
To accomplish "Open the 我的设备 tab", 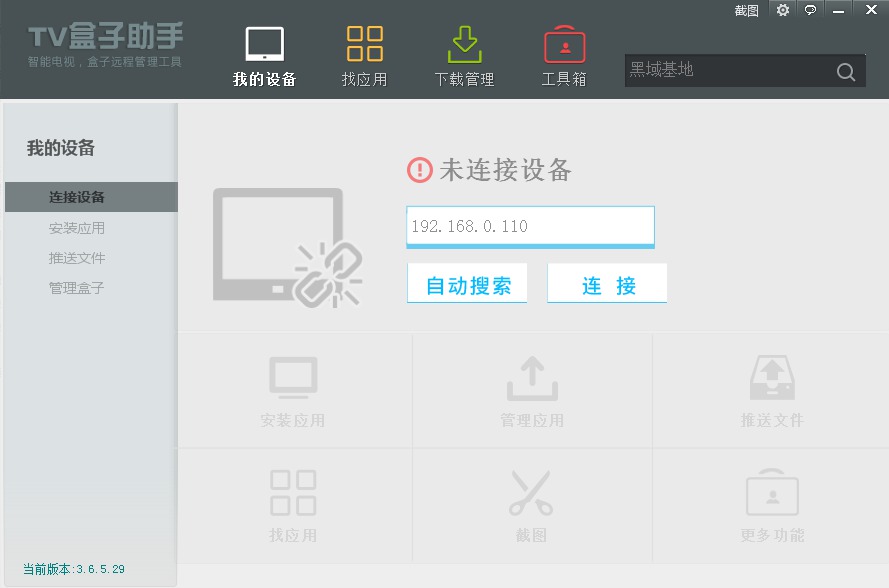I will pyautogui.click(x=265, y=57).
